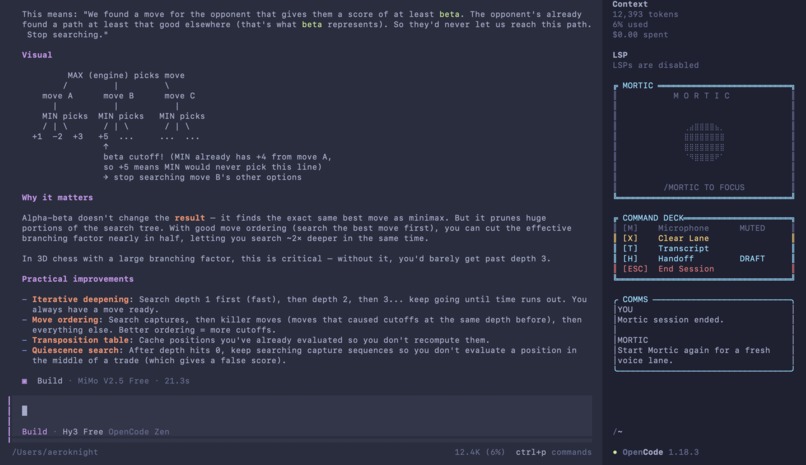806x465 pixels.
Task: Click the highlighted word result
Action: (x=190, y=218)
